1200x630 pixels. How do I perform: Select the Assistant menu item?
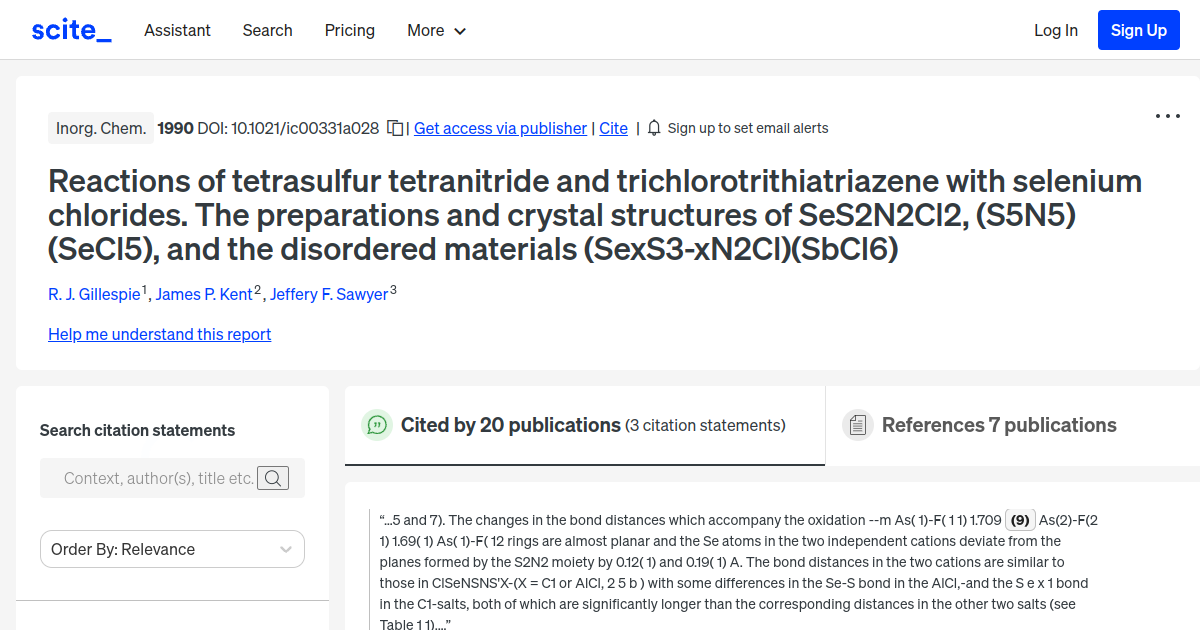177,31
